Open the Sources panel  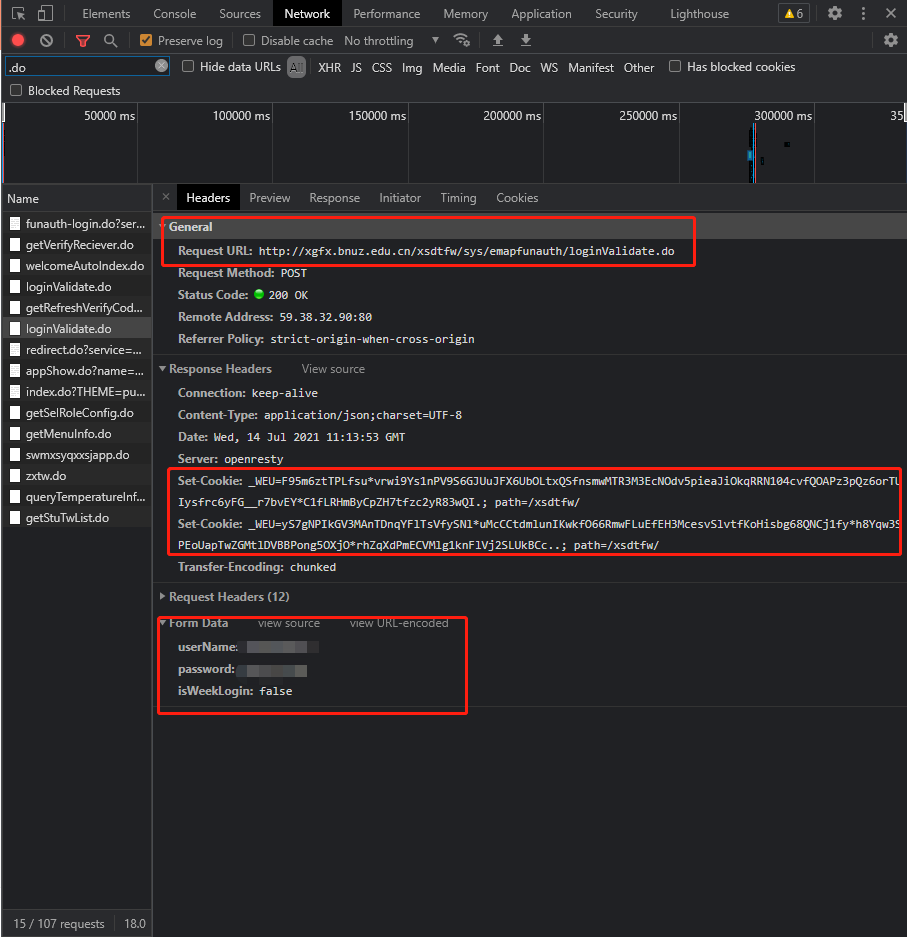click(x=240, y=14)
